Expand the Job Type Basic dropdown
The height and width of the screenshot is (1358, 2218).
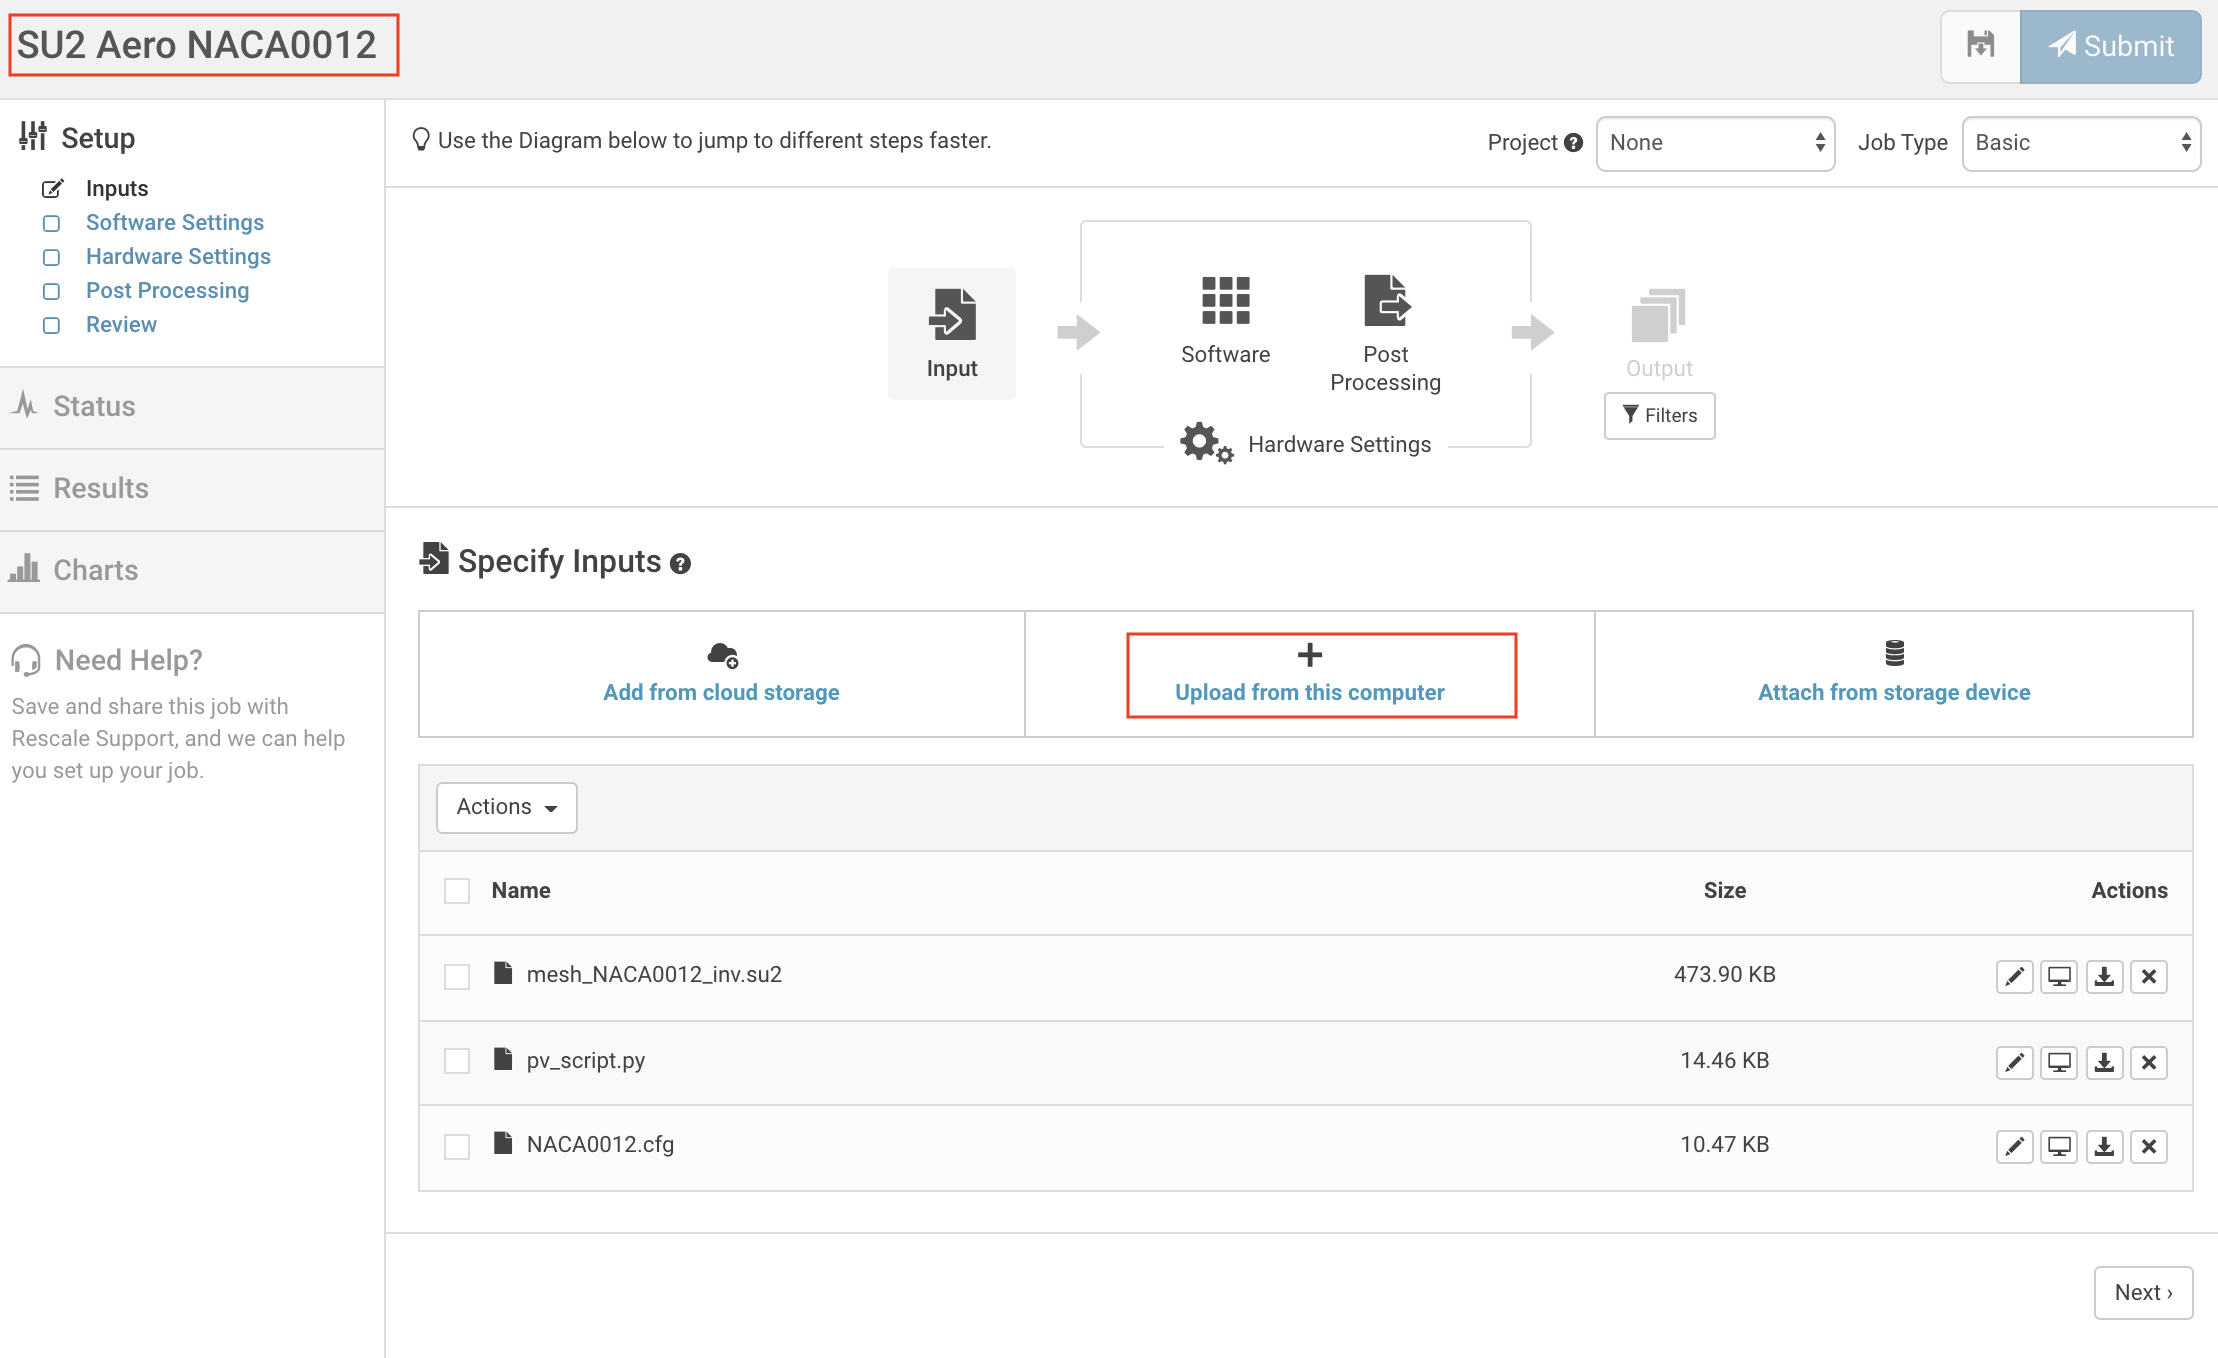click(x=2081, y=143)
